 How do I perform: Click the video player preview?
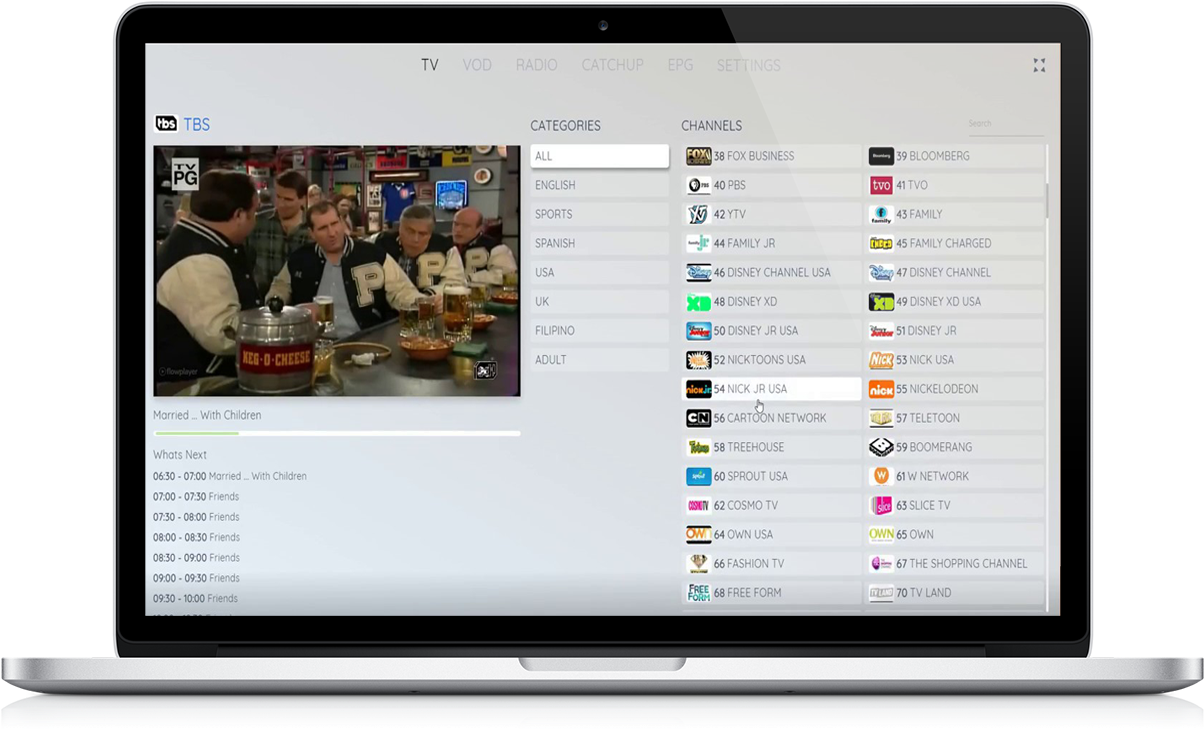pyautogui.click(x=337, y=271)
